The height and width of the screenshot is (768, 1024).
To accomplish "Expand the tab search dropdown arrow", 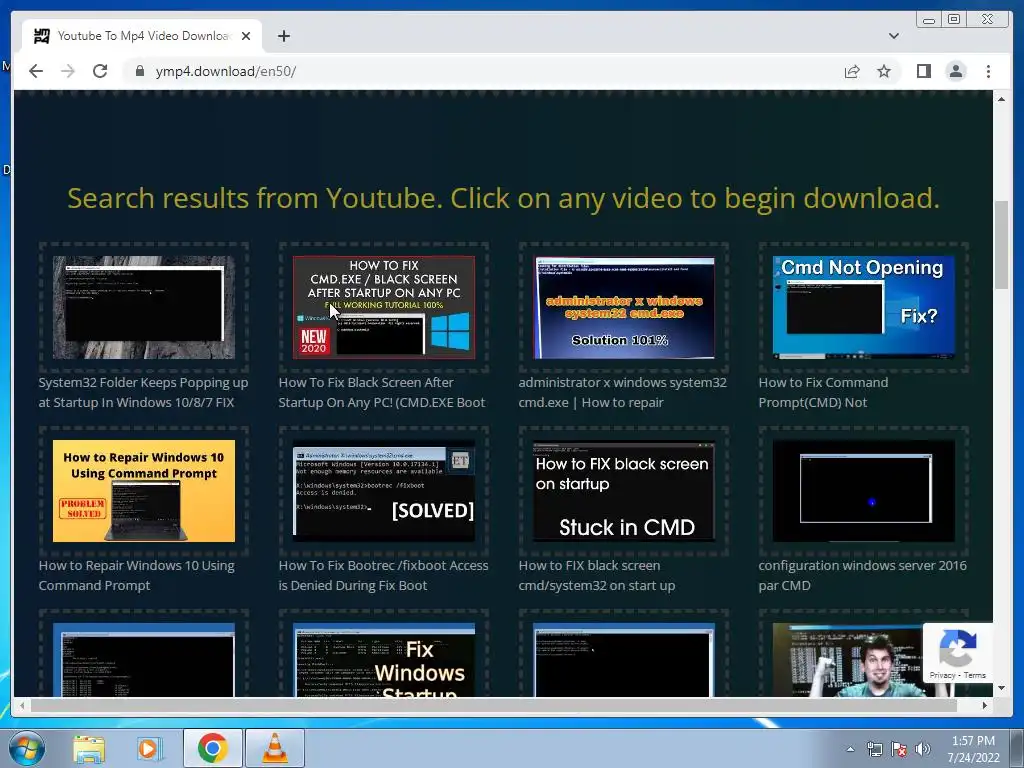I will pos(893,36).
